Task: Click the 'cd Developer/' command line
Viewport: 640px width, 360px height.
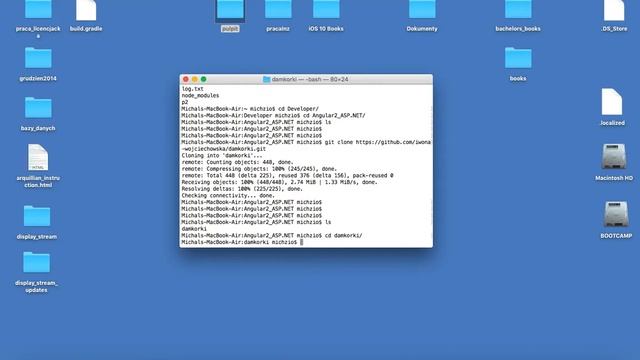Action: (x=250, y=109)
